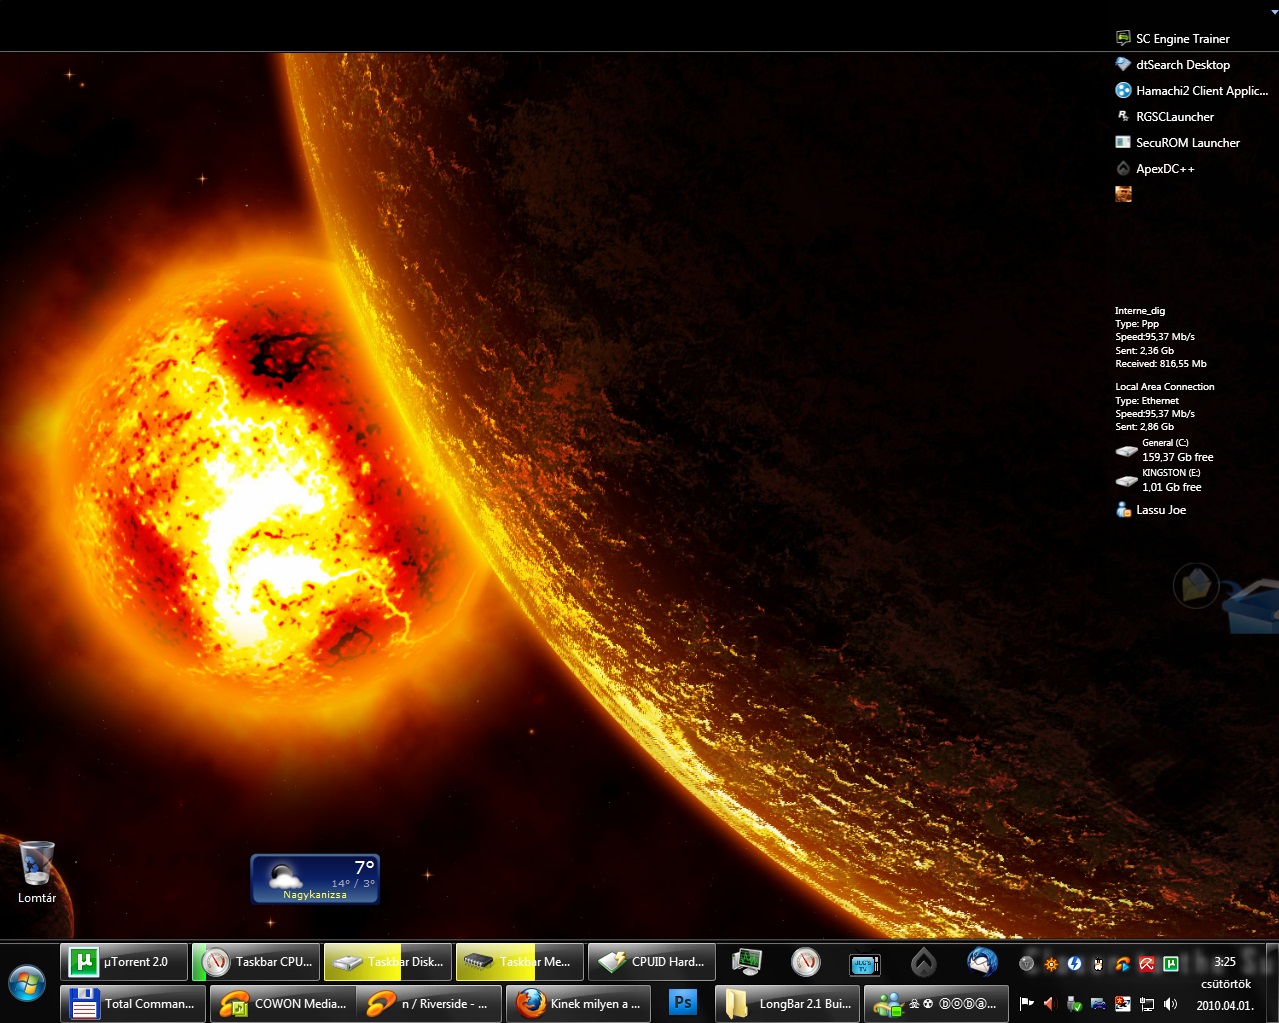Image resolution: width=1279 pixels, height=1023 pixels.
Task: Select the Lomtár recycle bin icon
Action: (x=37, y=872)
